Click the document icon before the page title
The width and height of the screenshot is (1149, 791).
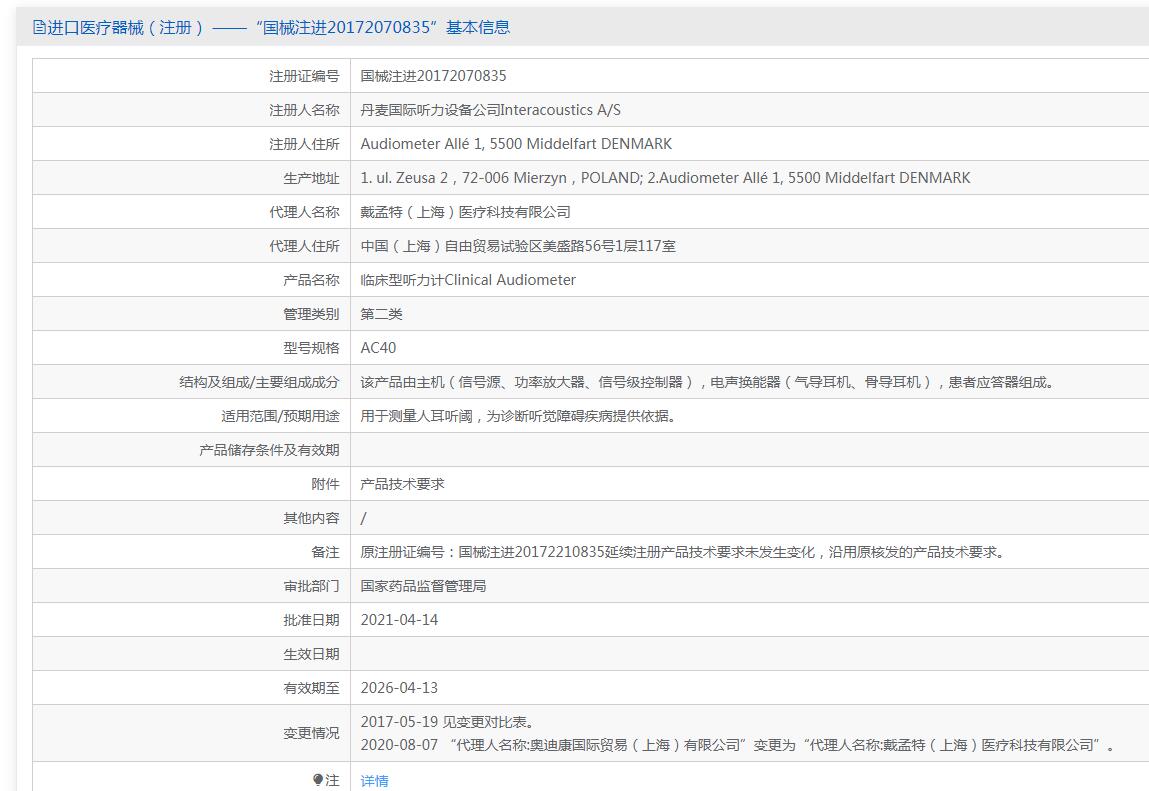39,27
